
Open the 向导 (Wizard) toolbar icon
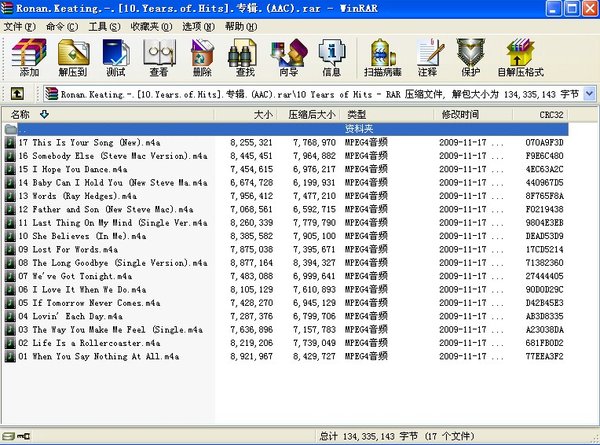click(x=289, y=57)
